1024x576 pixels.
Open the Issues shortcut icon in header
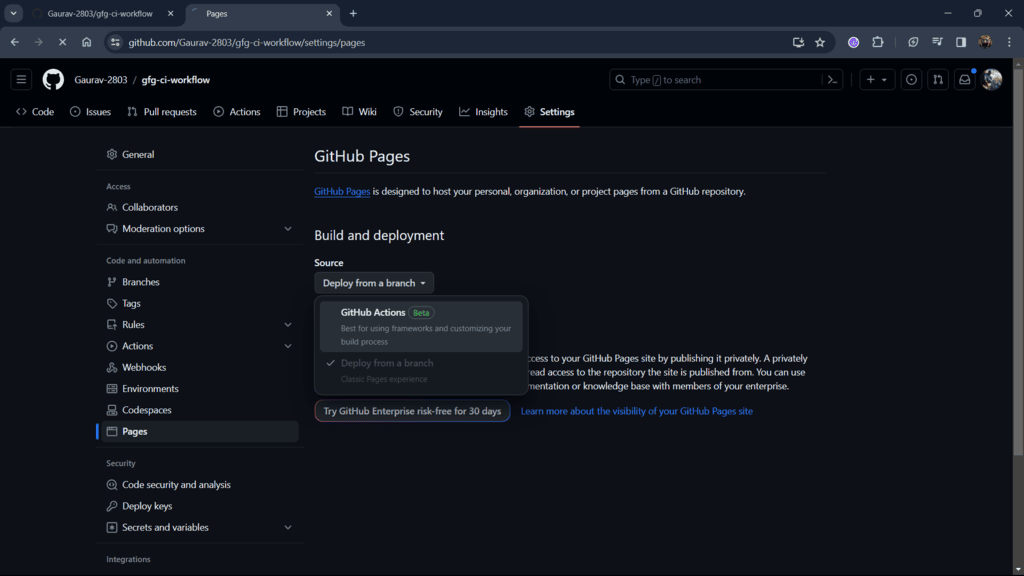911,80
